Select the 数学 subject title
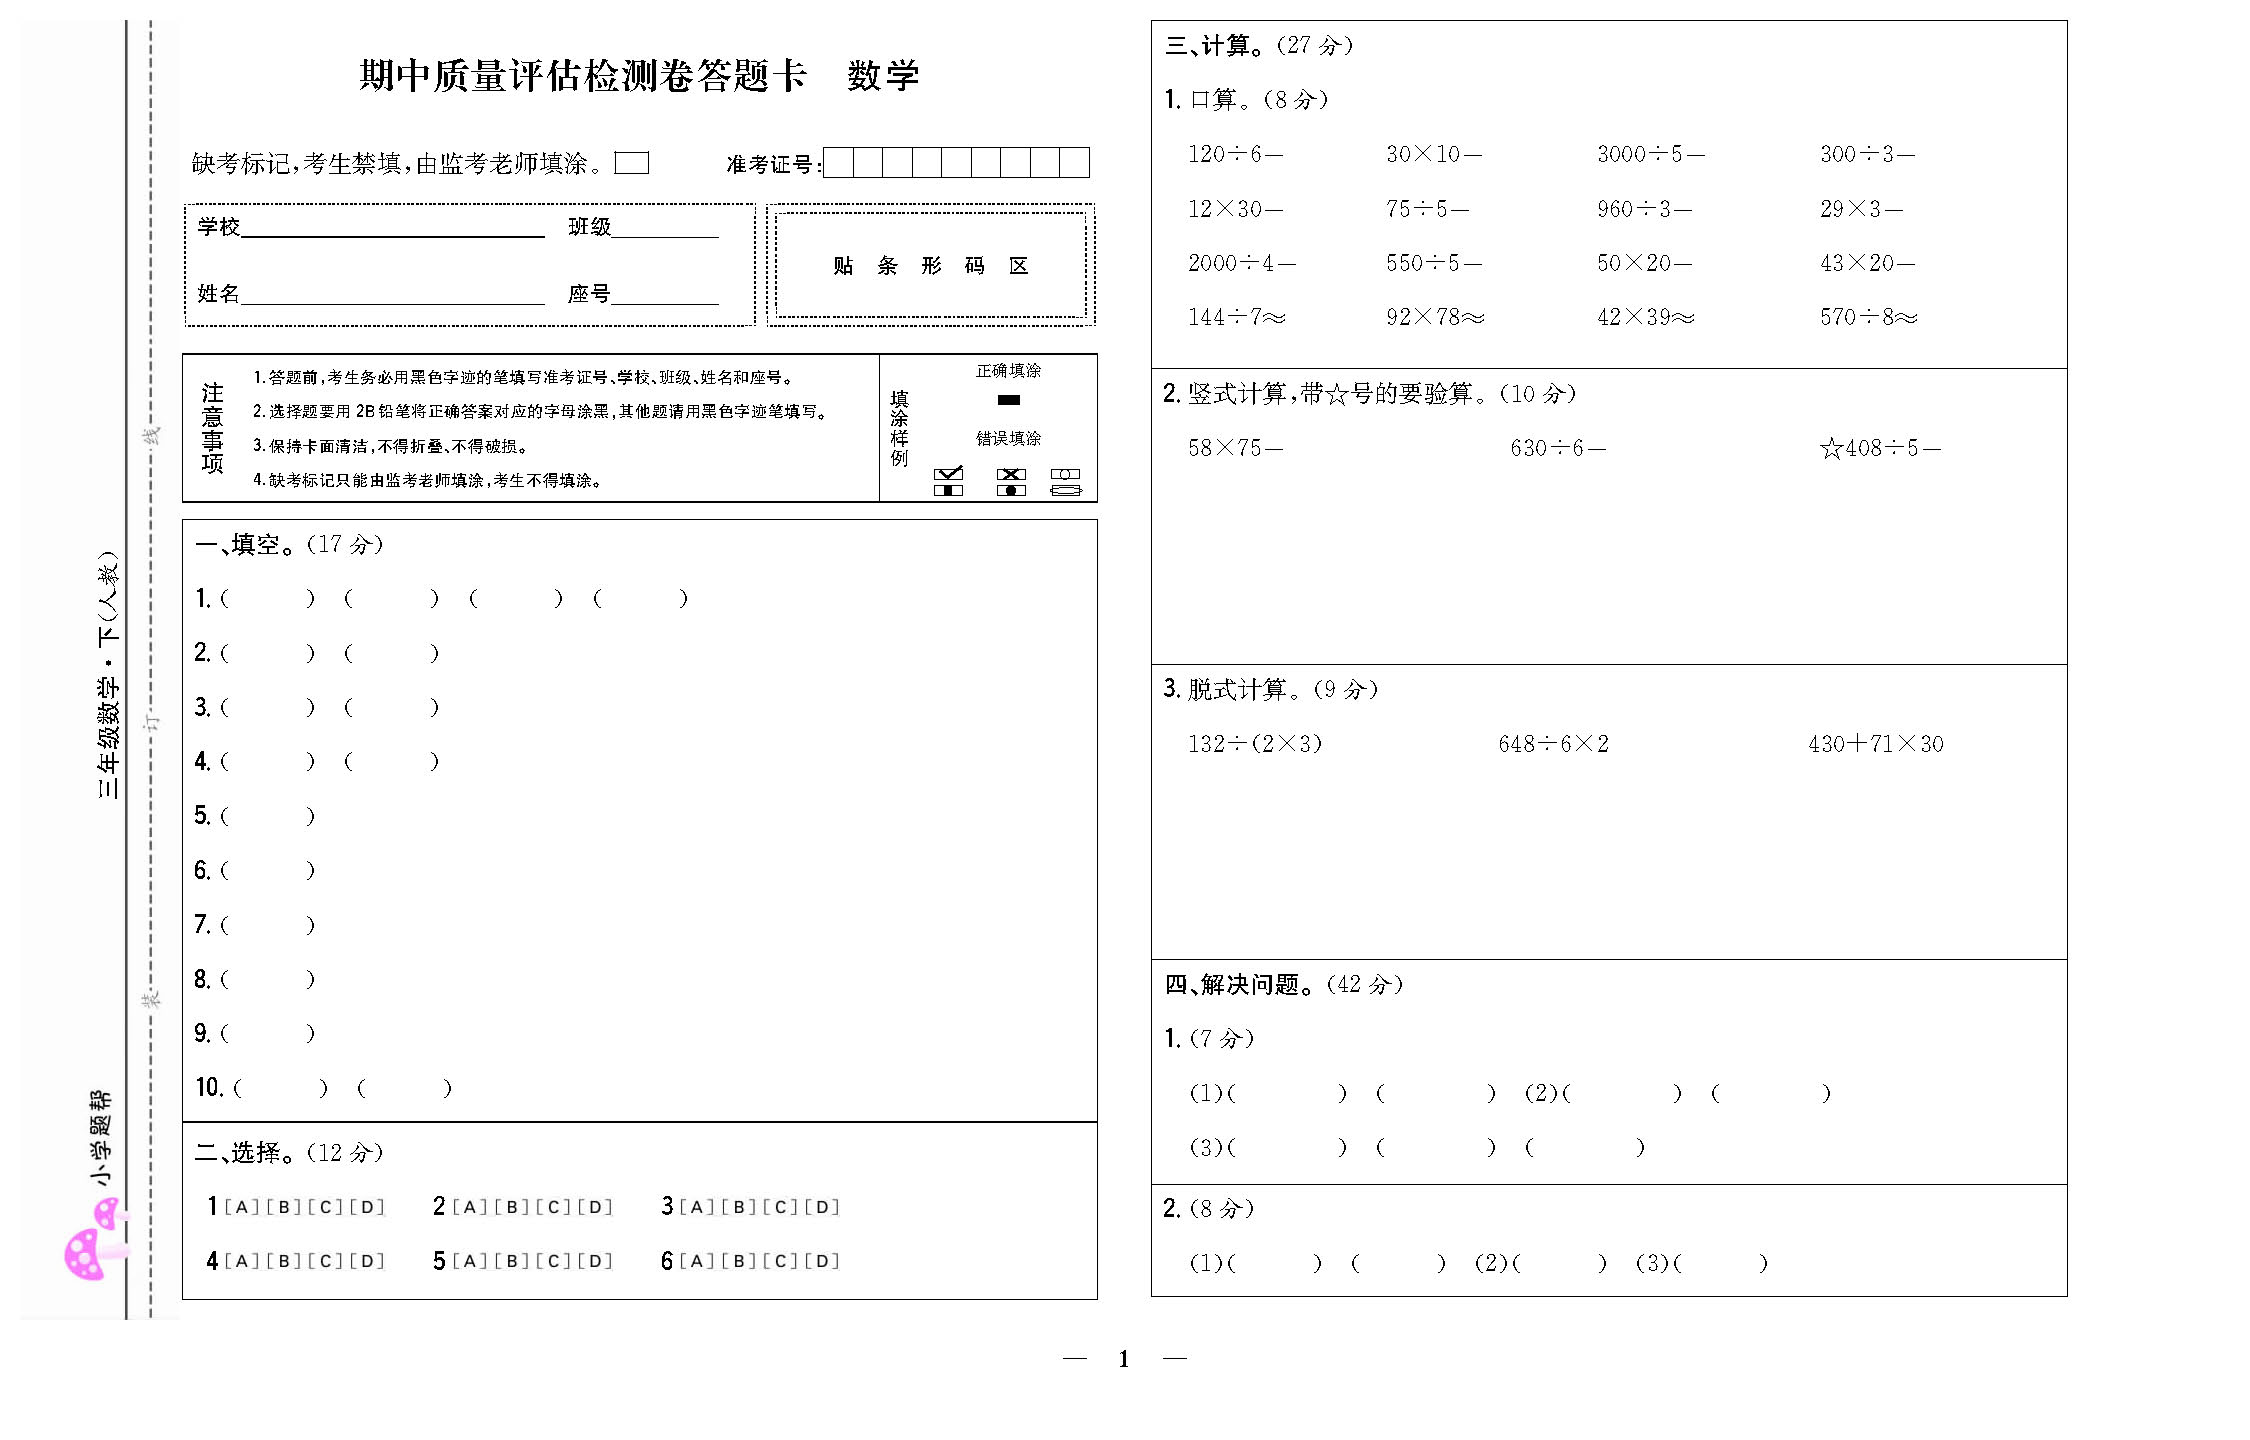 coord(883,76)
